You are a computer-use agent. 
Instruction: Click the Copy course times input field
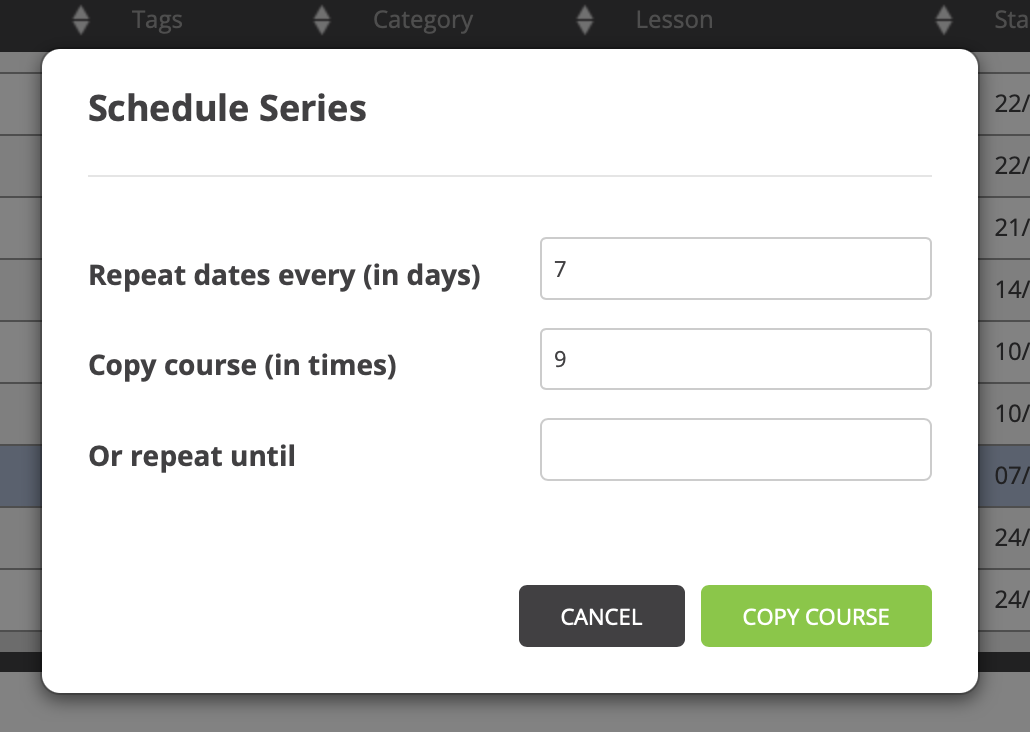click(735, 359)
